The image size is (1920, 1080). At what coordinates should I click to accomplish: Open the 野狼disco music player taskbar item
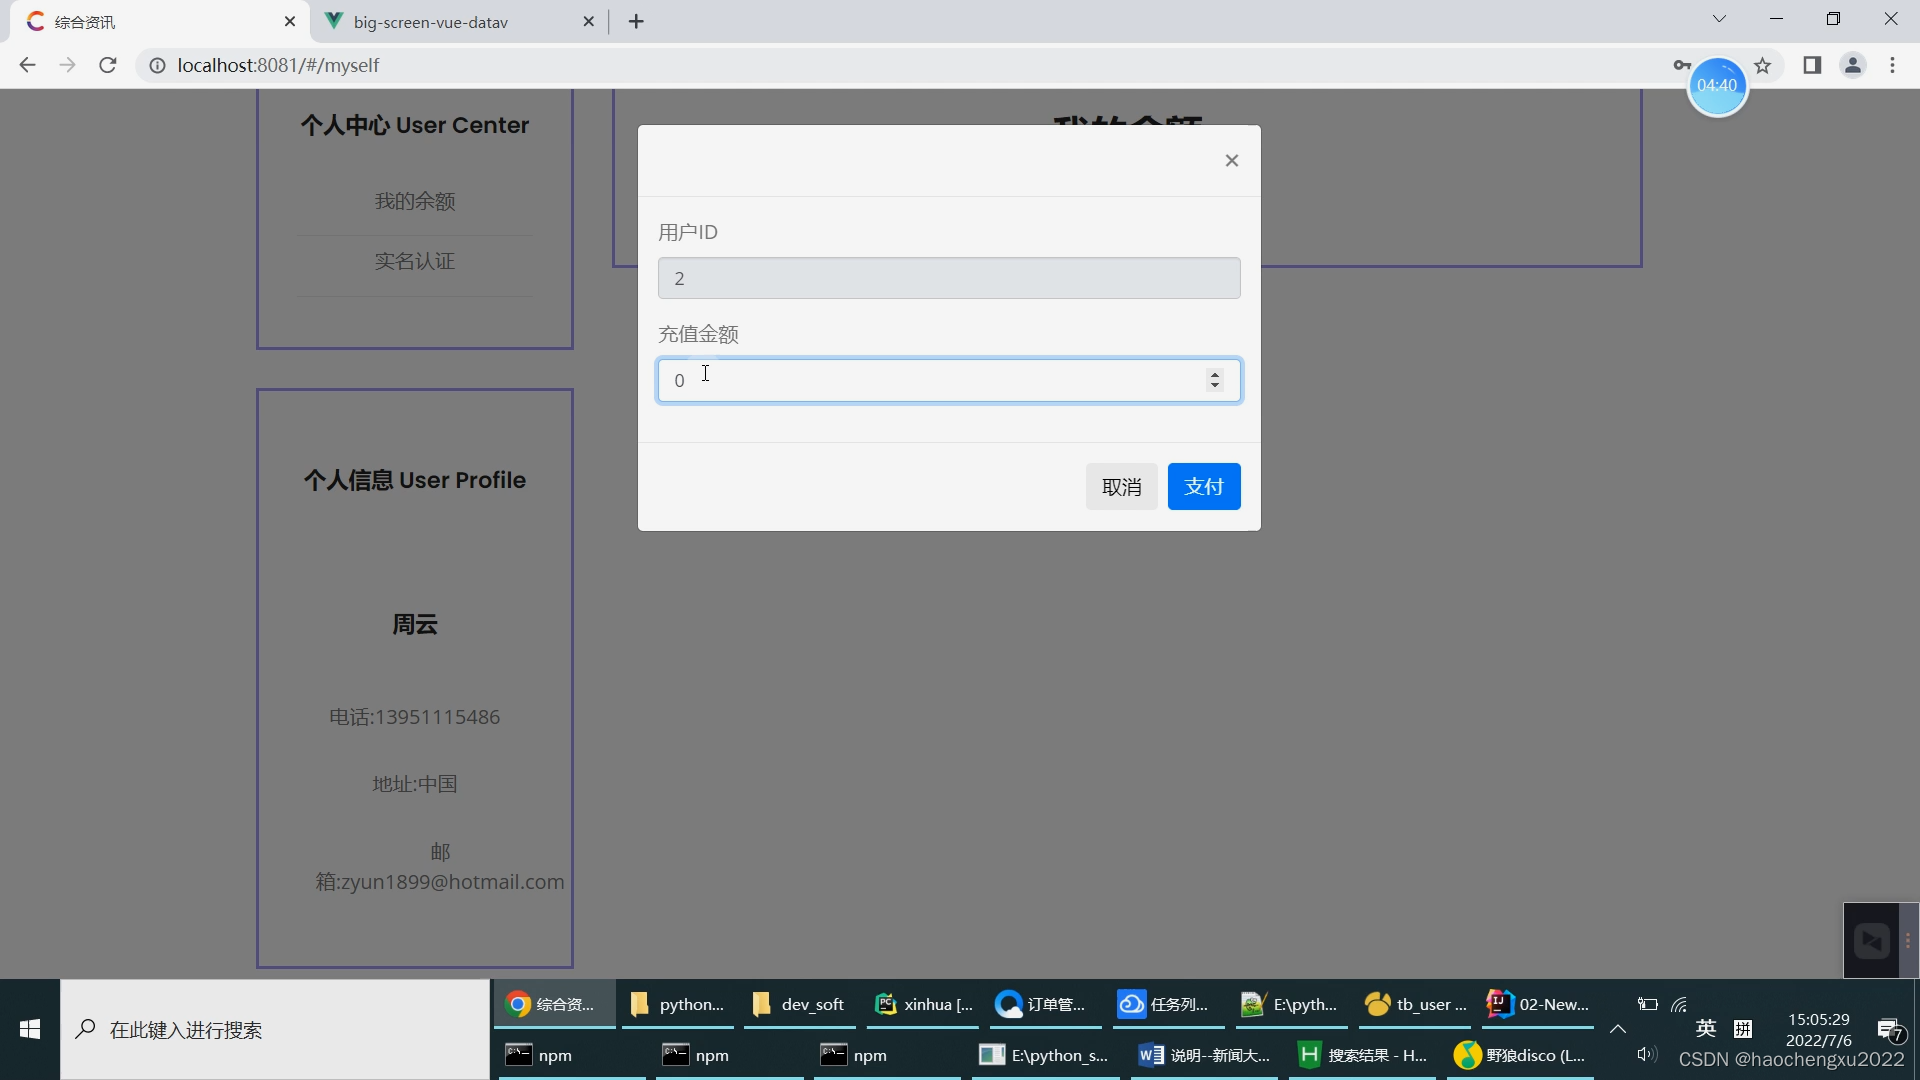point(1520,1055)
